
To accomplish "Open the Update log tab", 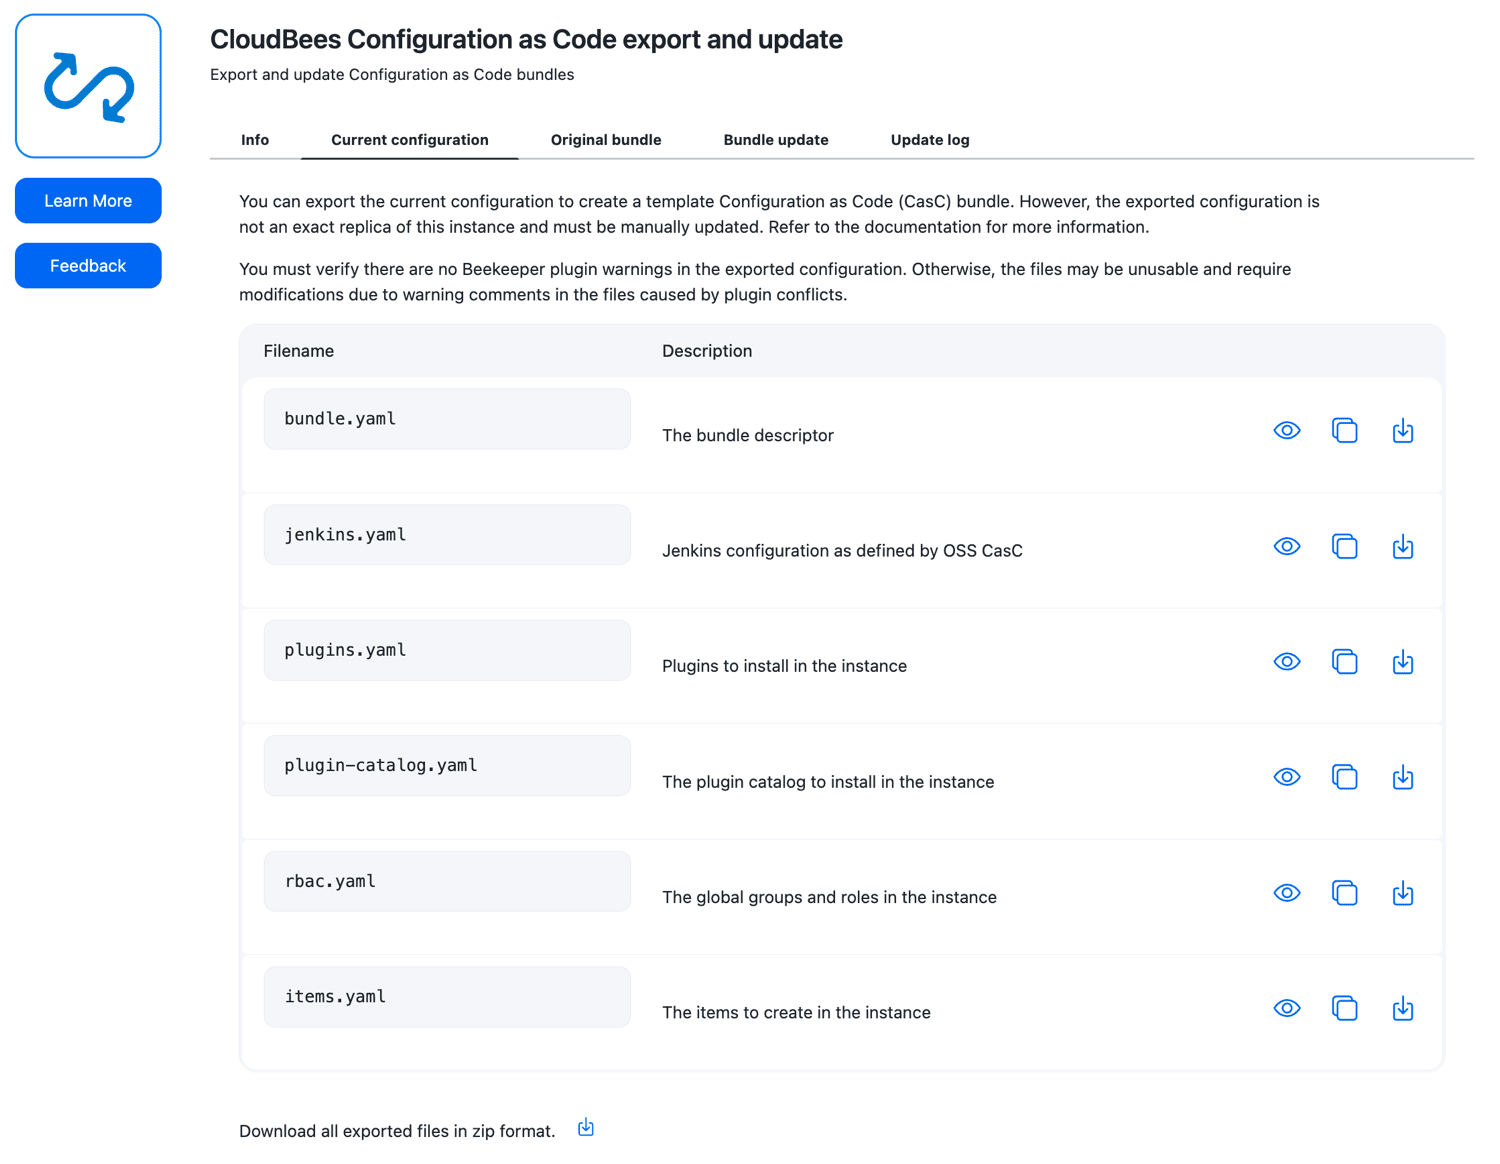I will pyautogui.click(x=930, y=140).
